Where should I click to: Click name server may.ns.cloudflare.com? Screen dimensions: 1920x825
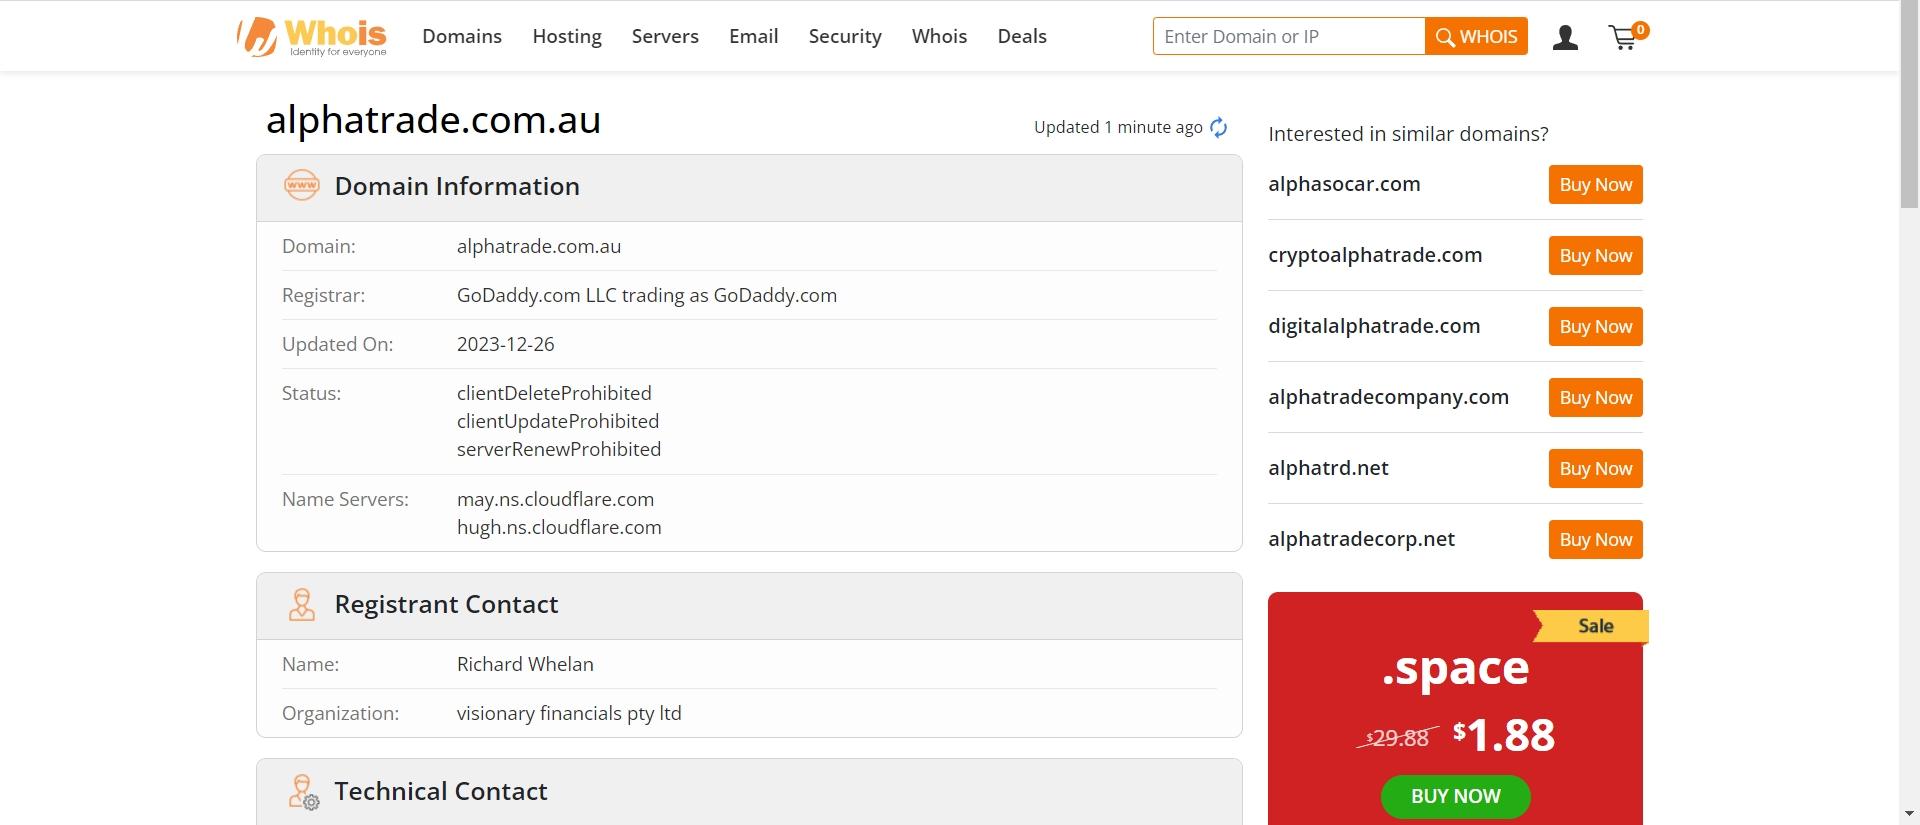555,499
